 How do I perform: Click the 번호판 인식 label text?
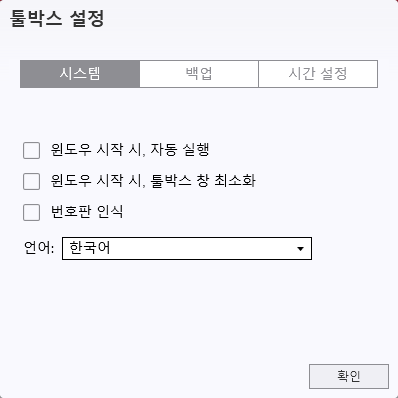click(87, 212)
